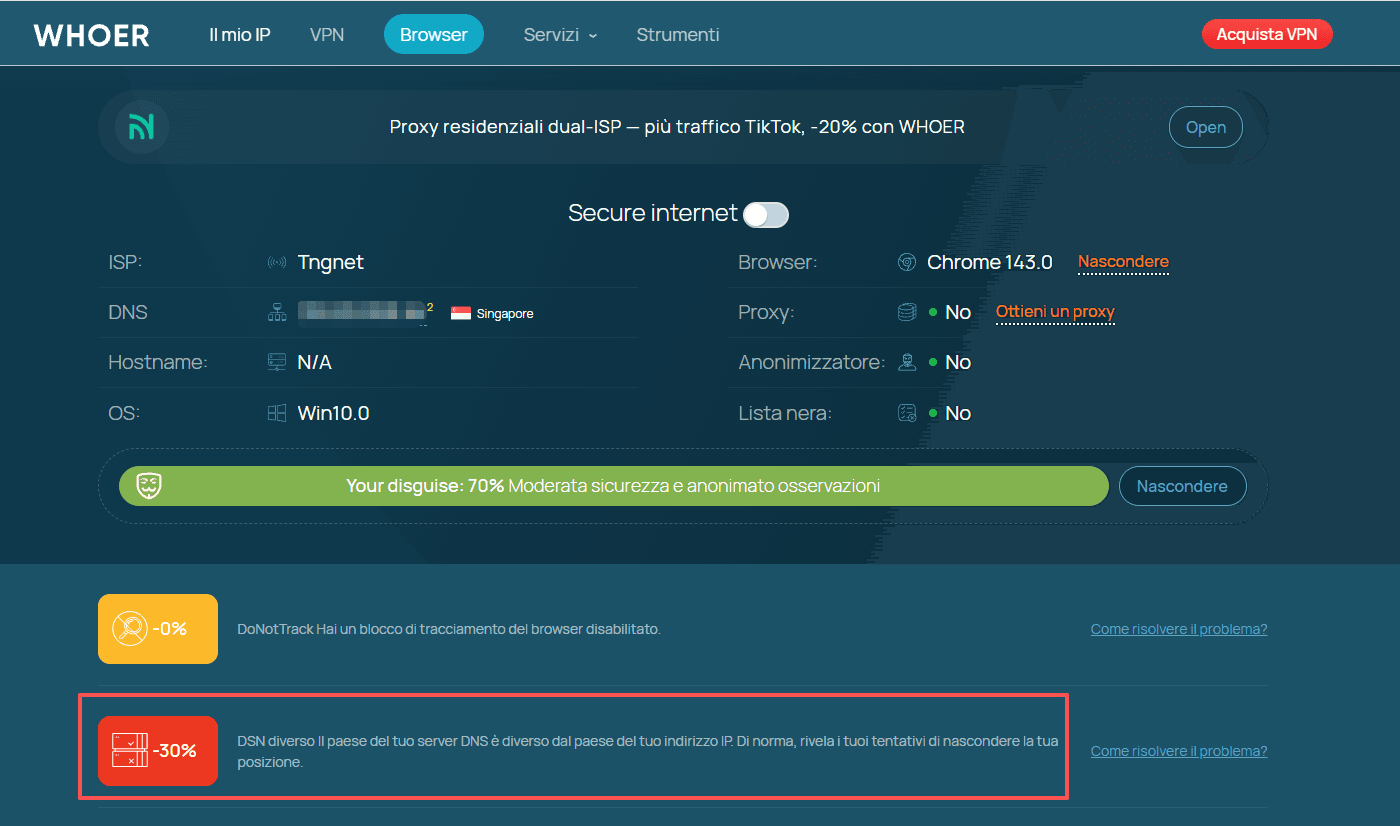Click Nascondere link next to Chrome 143.0
The height and width of the screenshot is (826, 1400).
click(1123, 262)
